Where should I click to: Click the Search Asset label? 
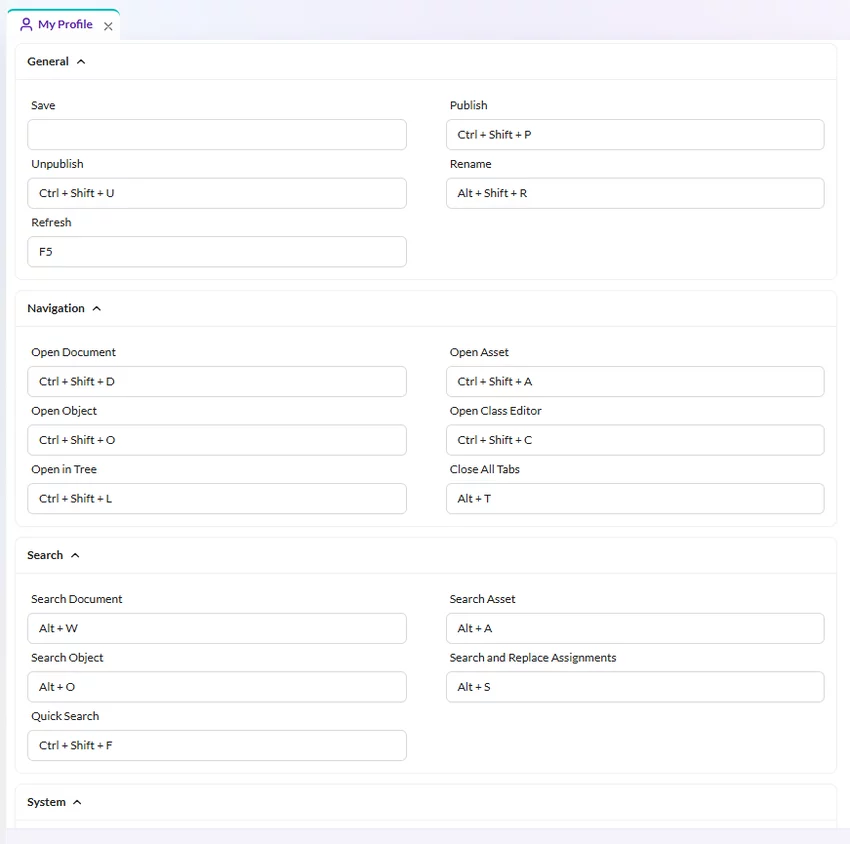point(482,599)
